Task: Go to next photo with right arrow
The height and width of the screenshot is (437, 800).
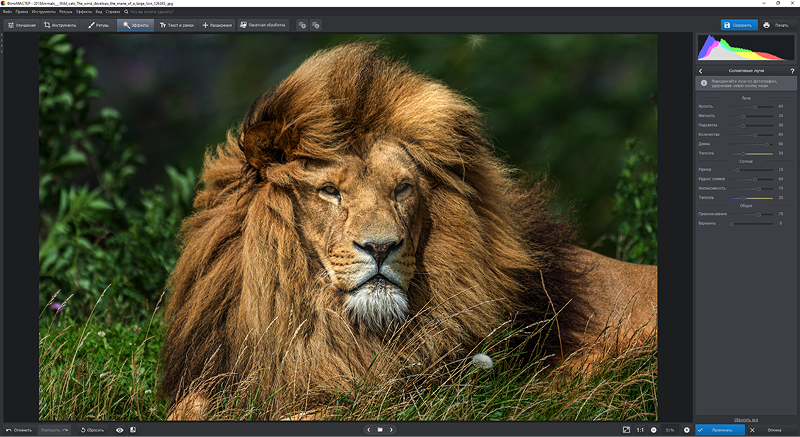Action: pos(391,430)
